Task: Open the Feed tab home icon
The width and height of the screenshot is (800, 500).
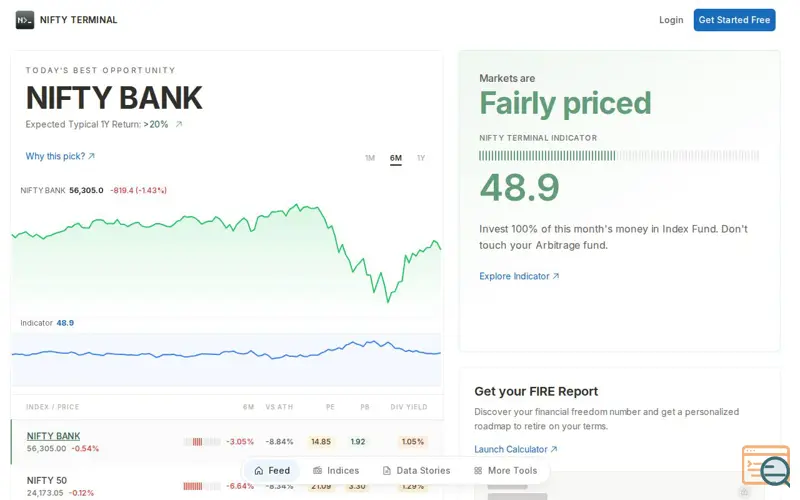Action: pyautogui.click(x=259, y=470)
